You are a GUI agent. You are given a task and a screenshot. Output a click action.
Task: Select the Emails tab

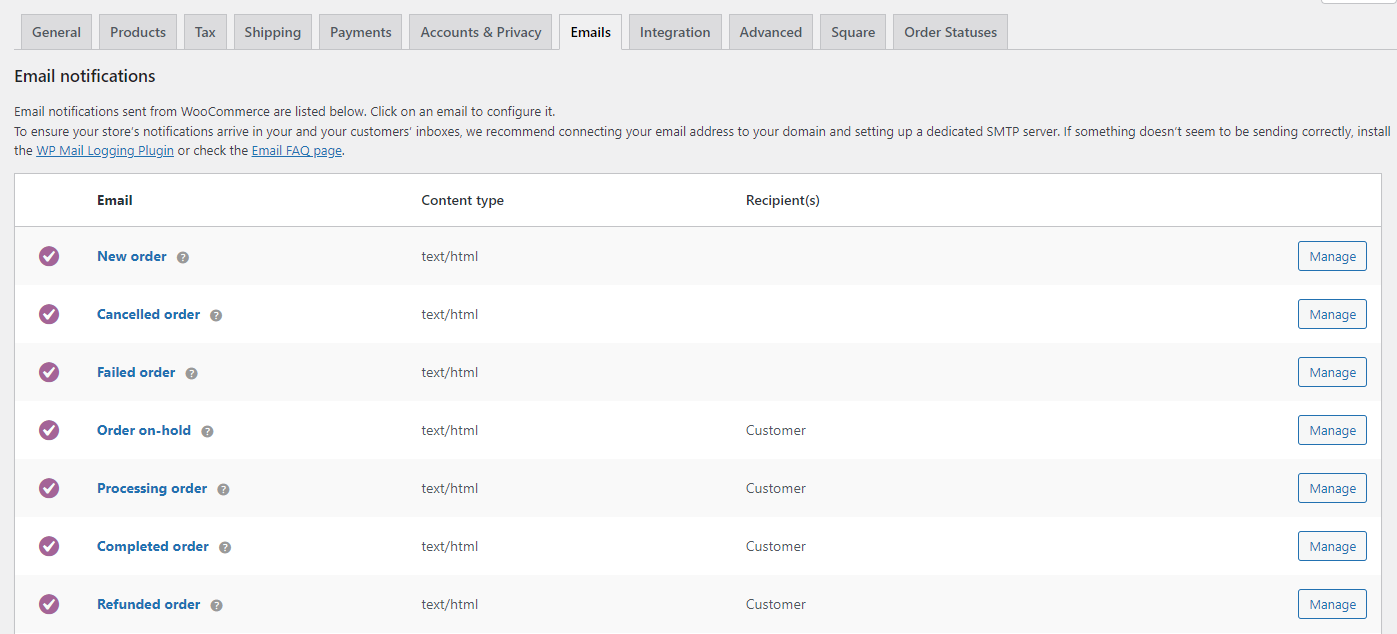[591, 32]
